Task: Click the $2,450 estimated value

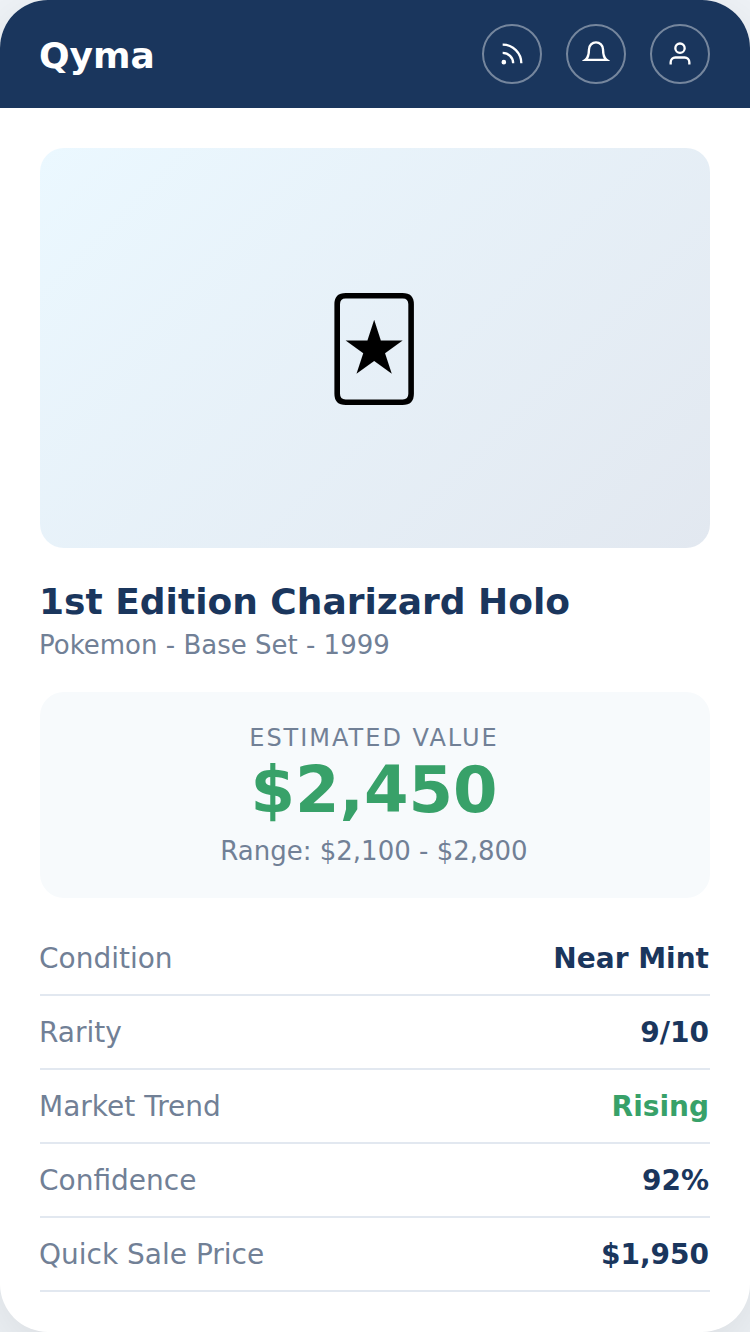Action: 374,791
